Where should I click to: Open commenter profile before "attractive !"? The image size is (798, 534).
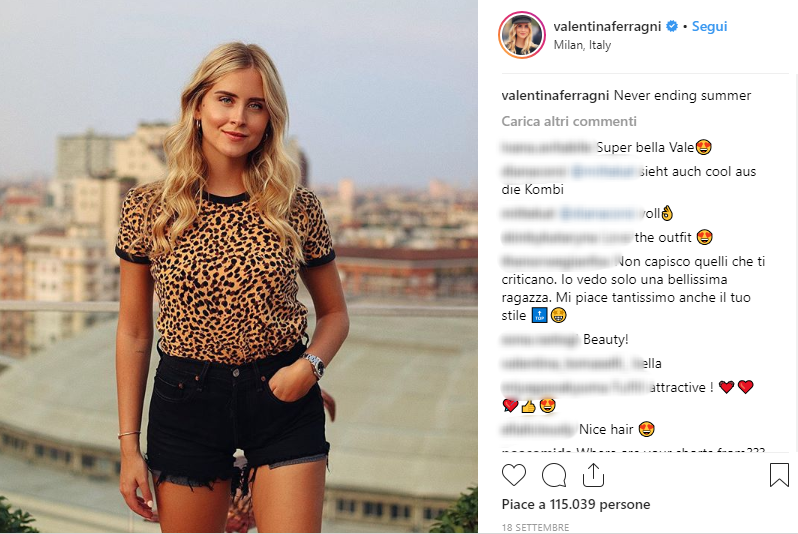[x=574, y=387]
